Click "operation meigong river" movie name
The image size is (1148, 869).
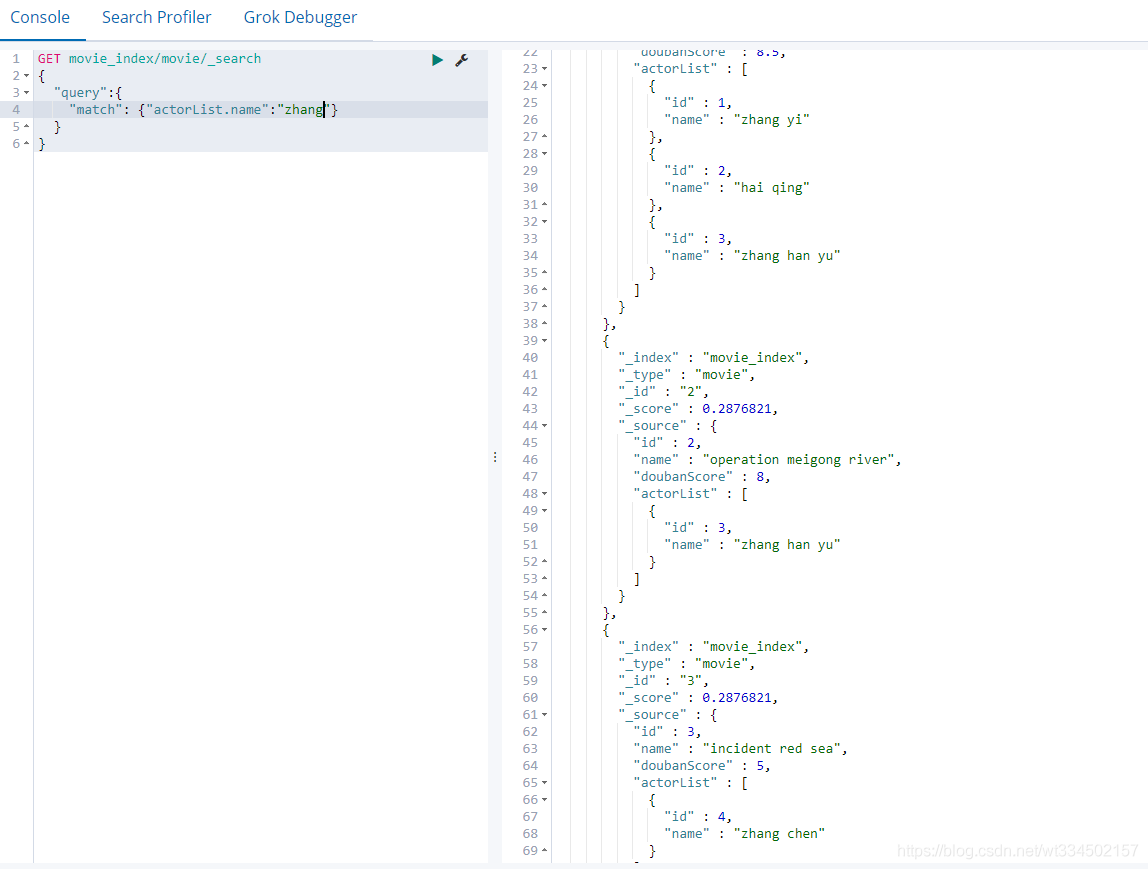799,460
